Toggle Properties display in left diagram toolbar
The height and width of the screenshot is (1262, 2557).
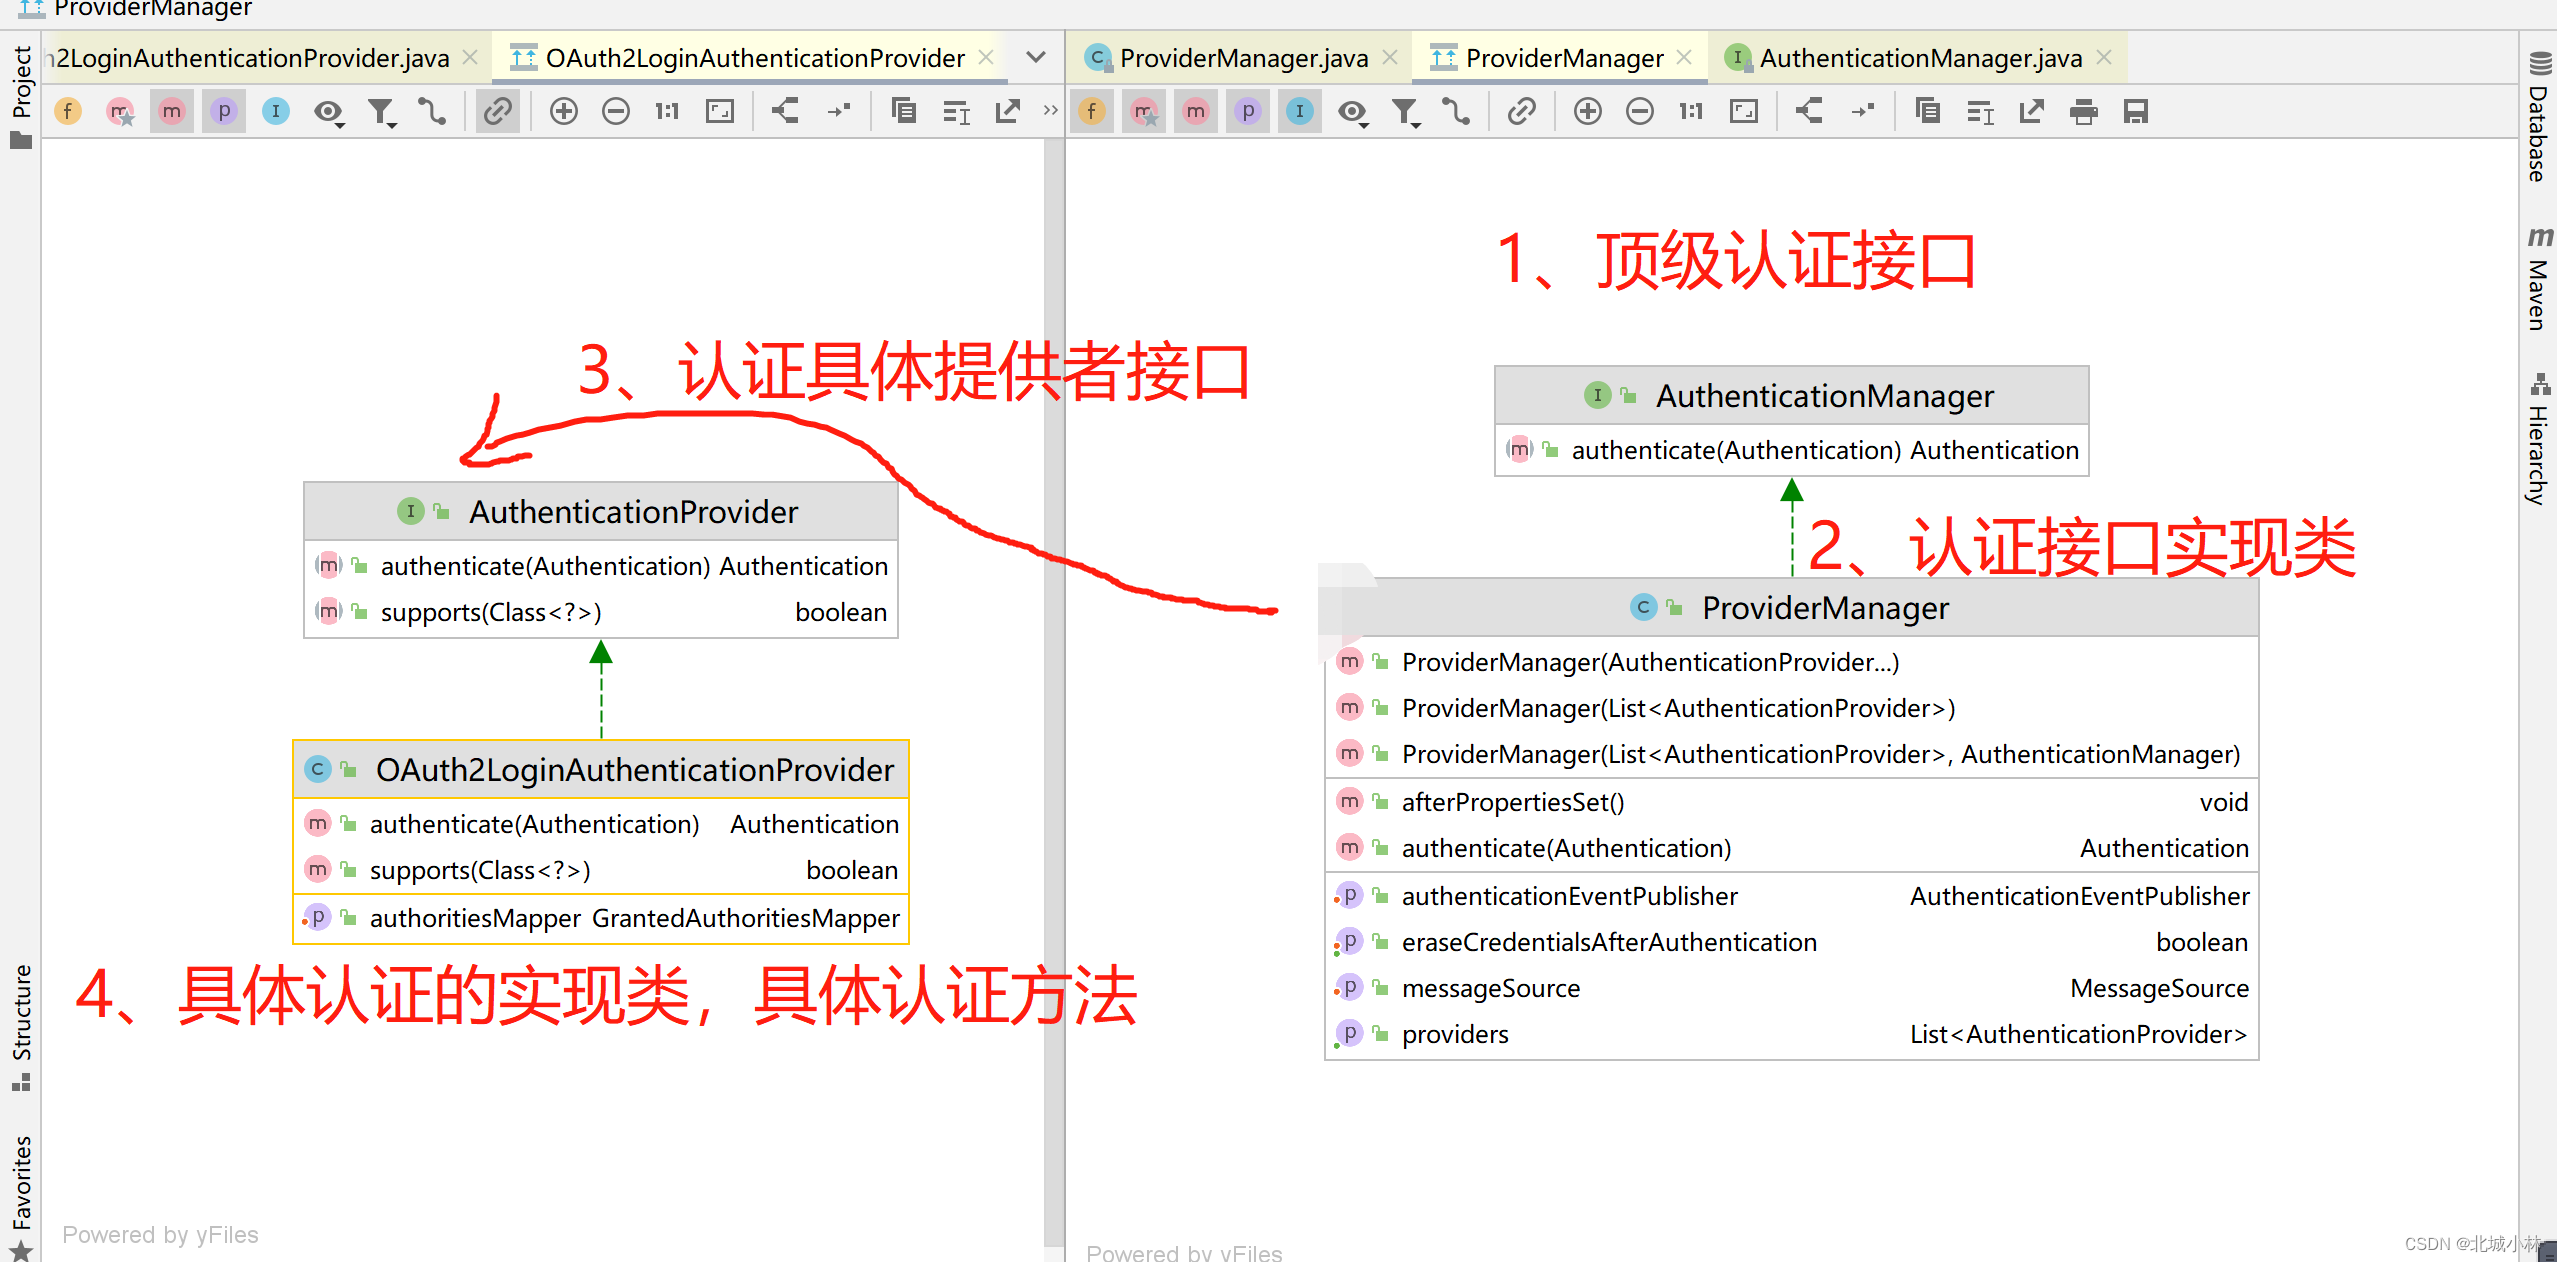[224, 111]
